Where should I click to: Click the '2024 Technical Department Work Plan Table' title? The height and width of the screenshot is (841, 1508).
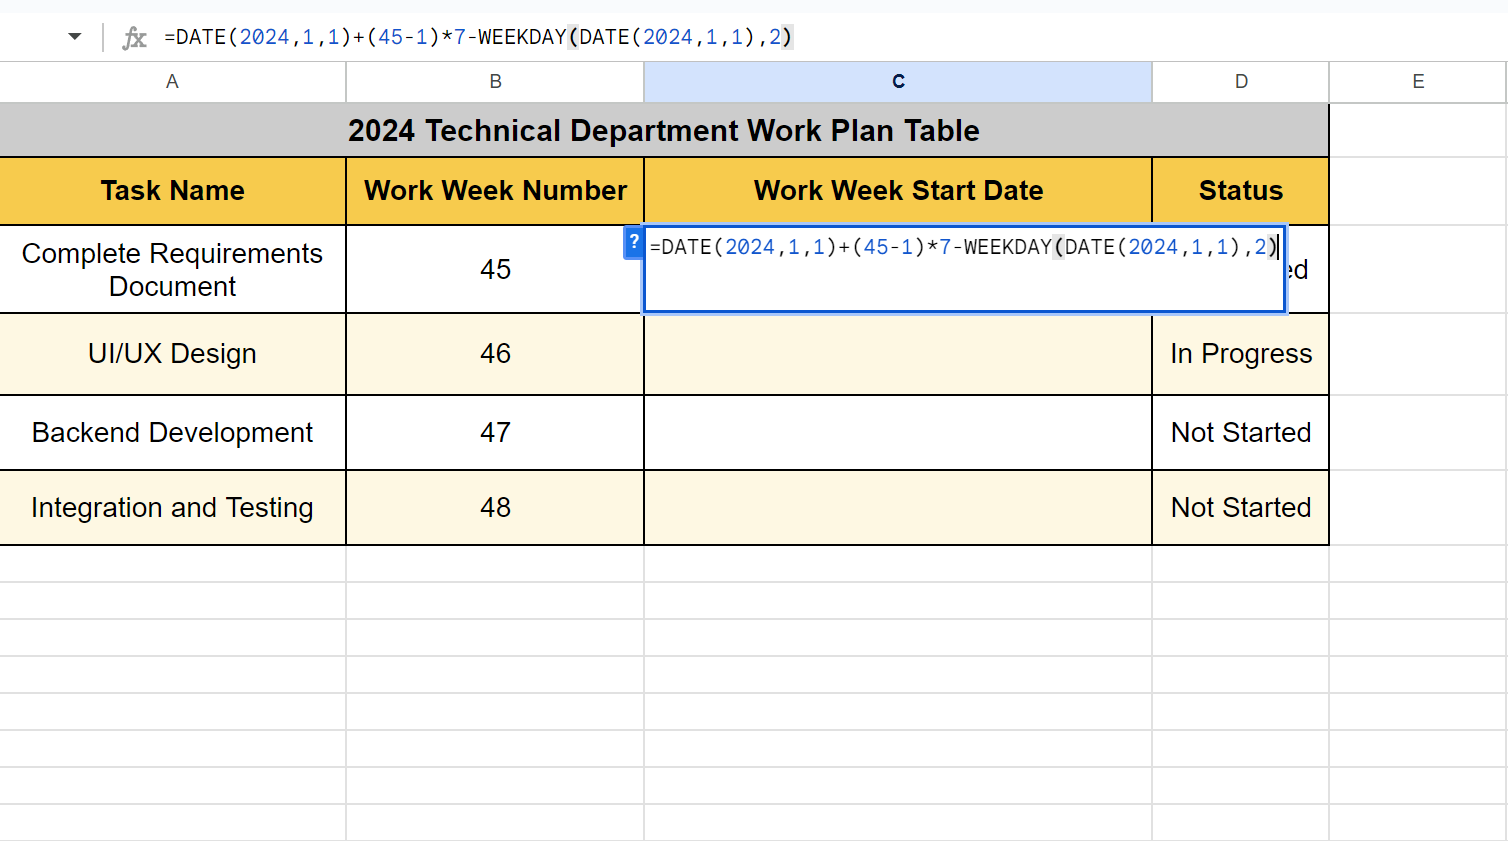(664, 130)
